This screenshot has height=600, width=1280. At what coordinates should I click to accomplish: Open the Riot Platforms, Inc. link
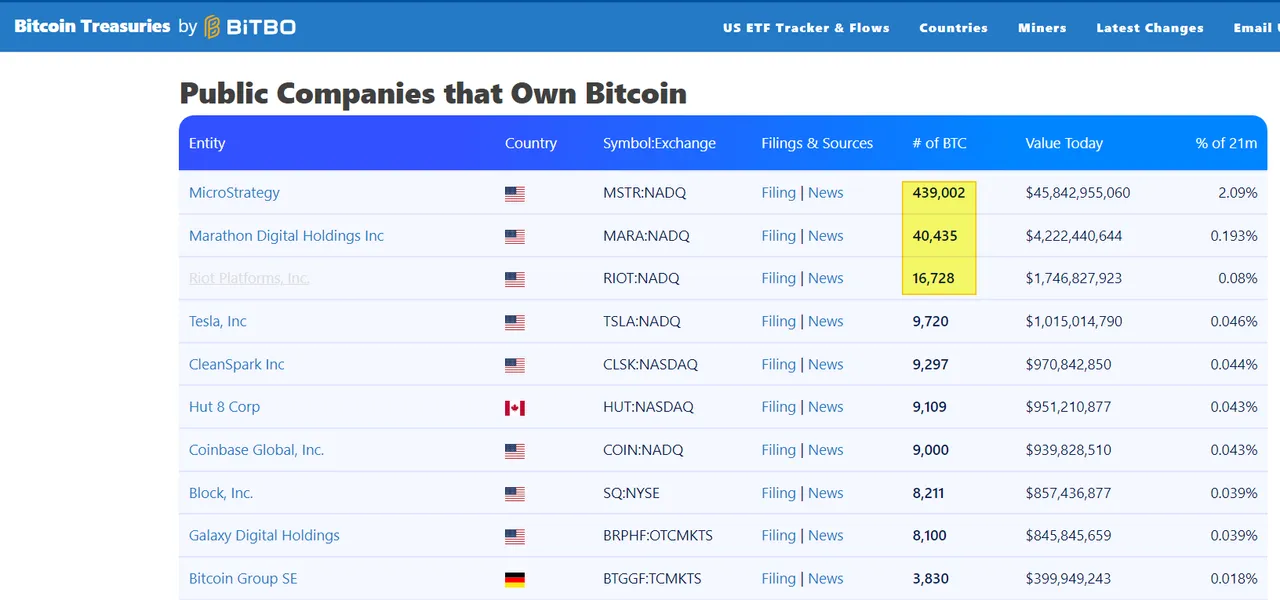[249, 278]
